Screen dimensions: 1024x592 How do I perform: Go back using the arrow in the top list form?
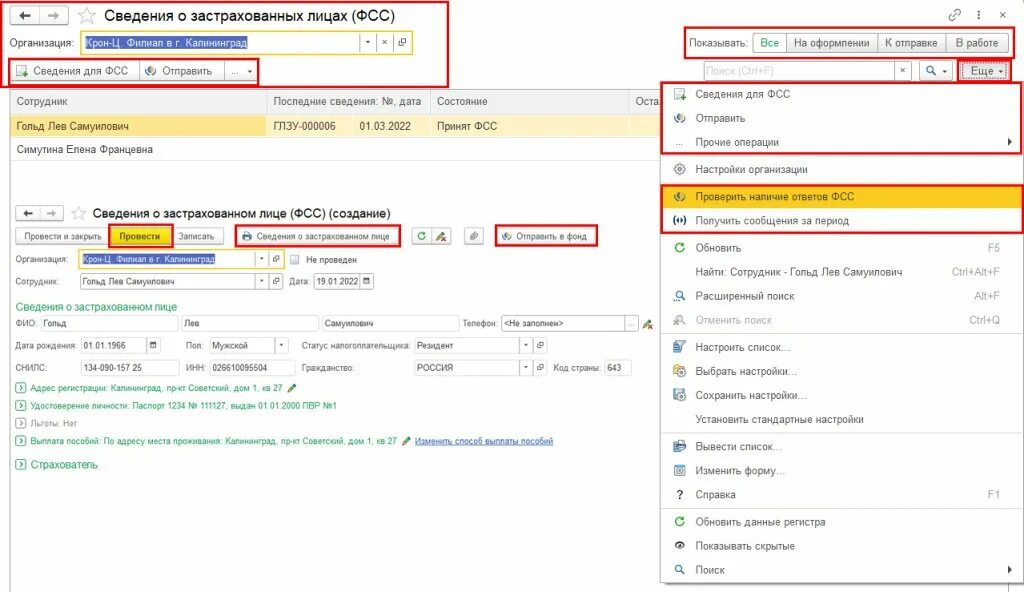click(25, 16)
